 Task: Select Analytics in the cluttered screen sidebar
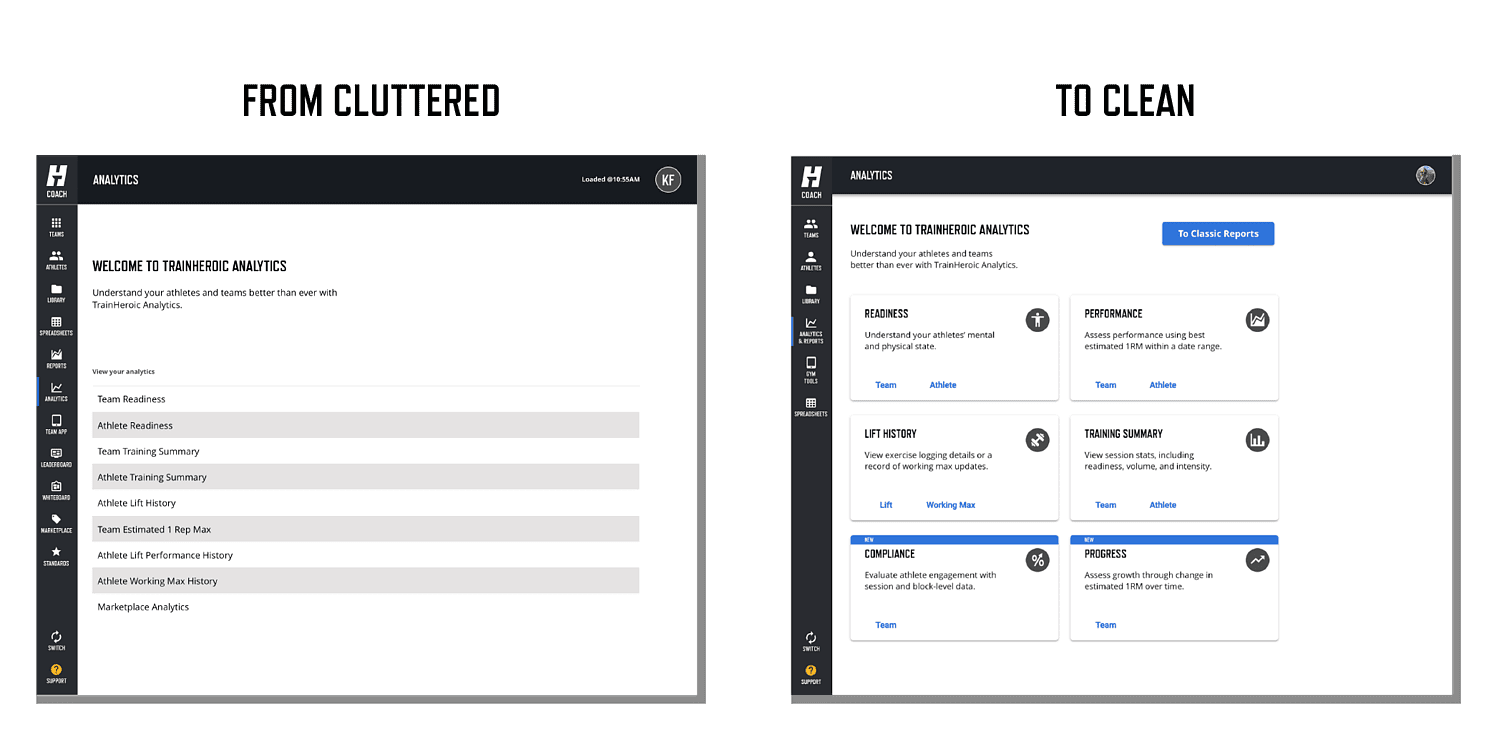coord(56,392)
